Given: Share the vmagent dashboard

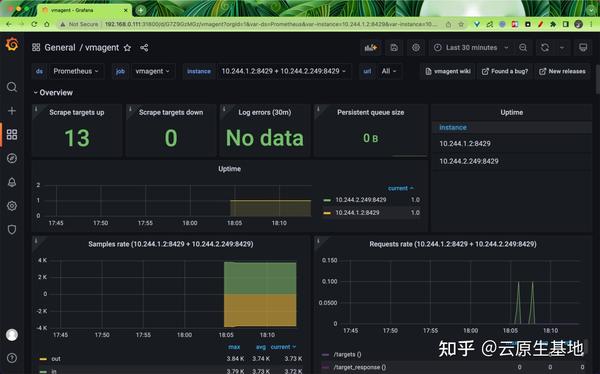Looking at the screenshot, I should pos(144,48).
